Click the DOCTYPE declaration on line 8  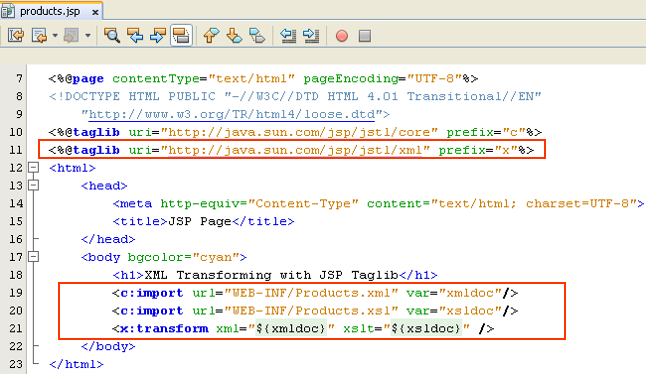pyautogui.click(x=295, y=96)
